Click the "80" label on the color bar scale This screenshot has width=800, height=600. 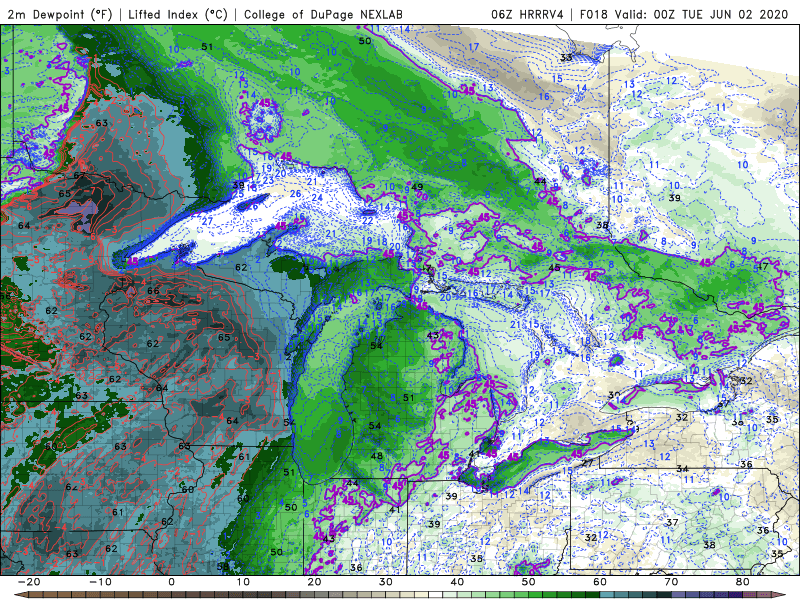click(x=743, y=582)
